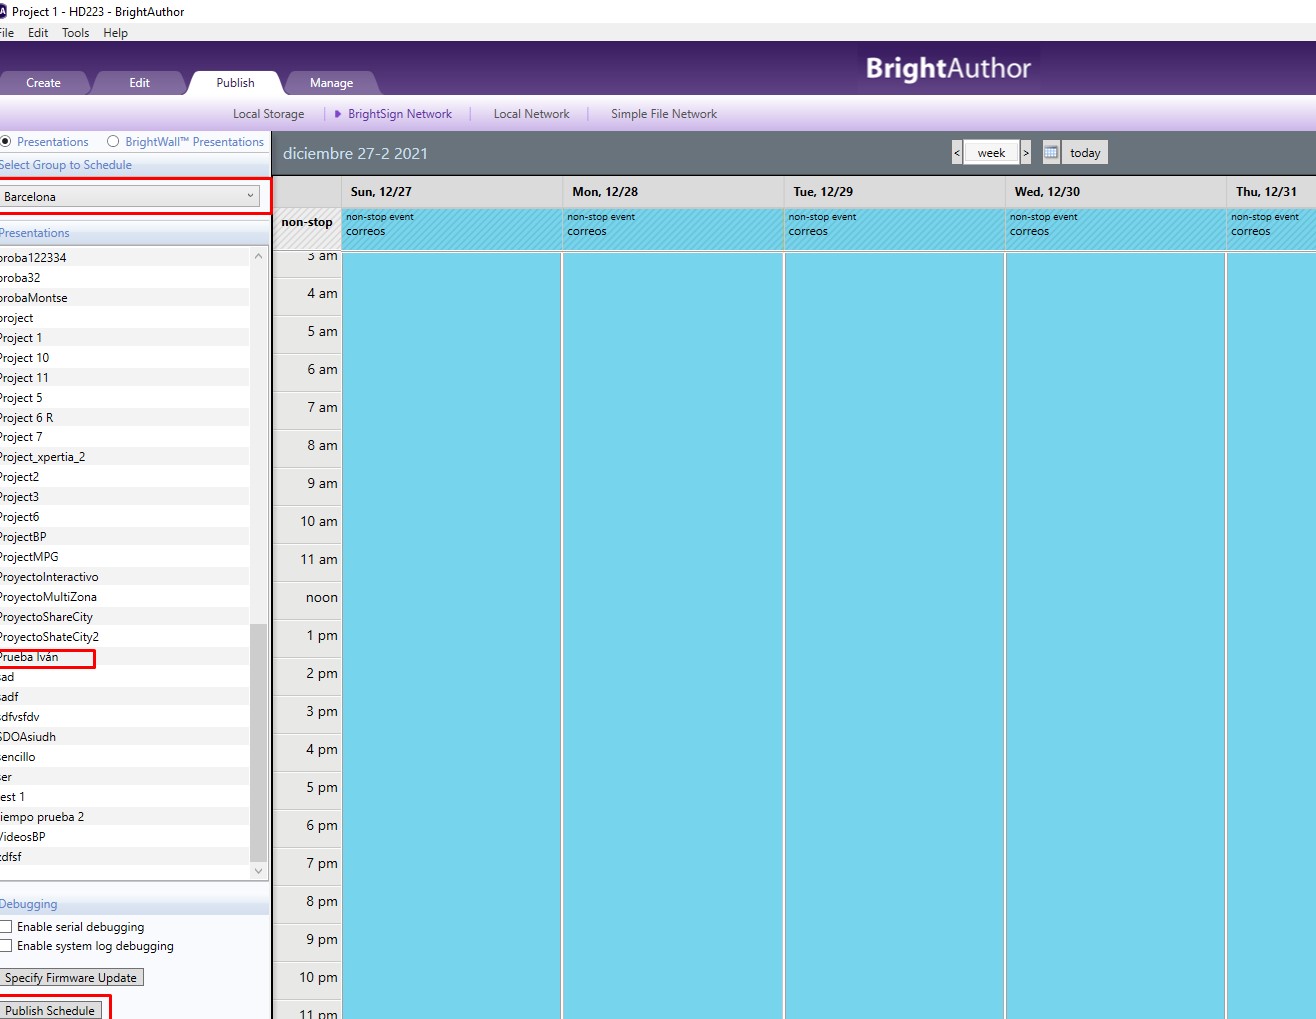Select ProyectoShateCity2 presentation
The width and height of the screenshot is (1316, 1019).
[x=124, y=637]
